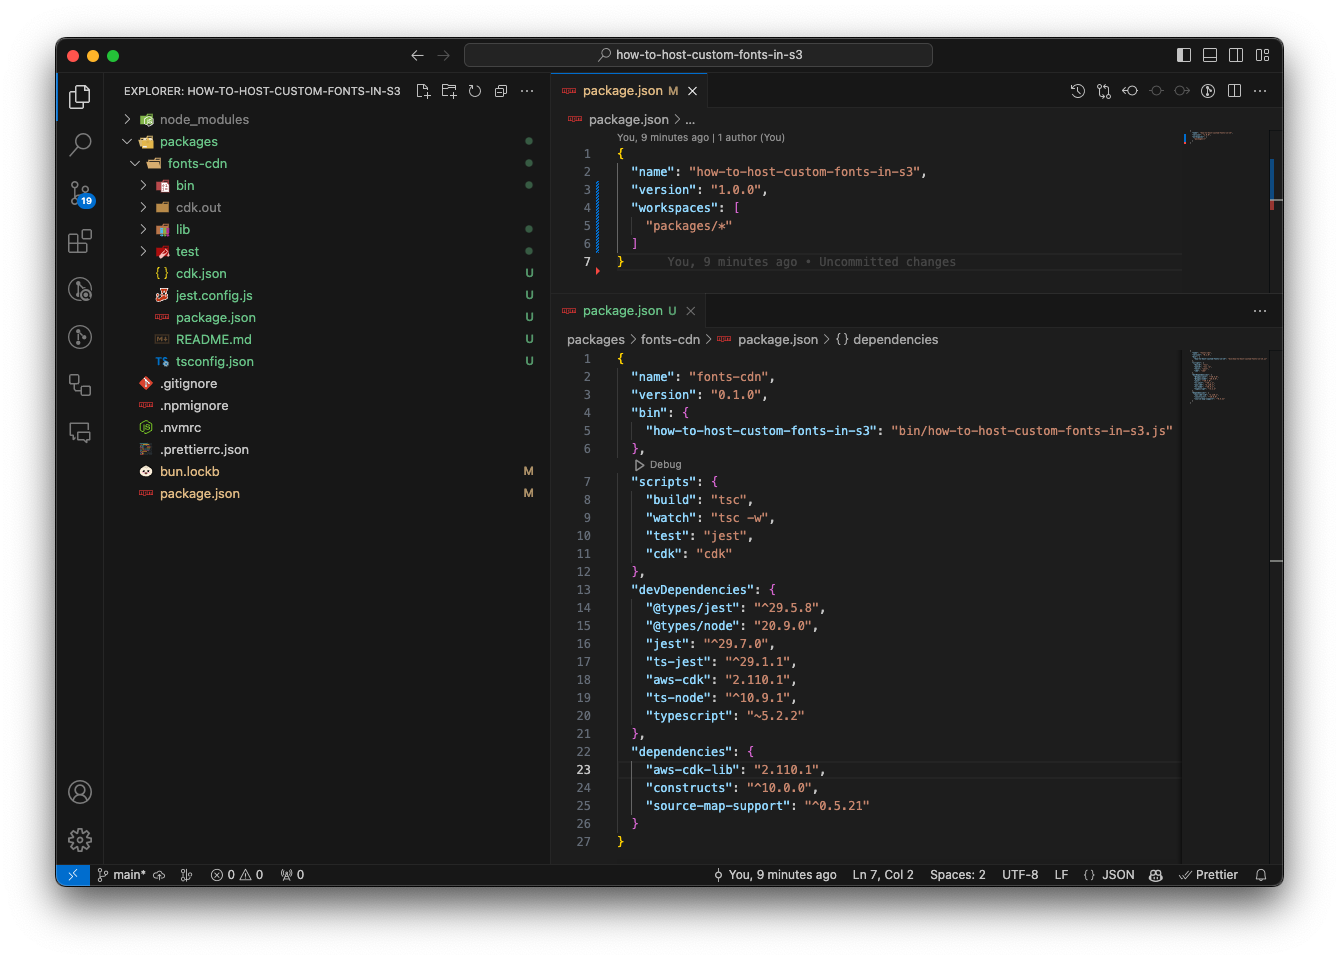Open more actions for bottom editor group
1339x960 pixels.
click(1260, 311)
